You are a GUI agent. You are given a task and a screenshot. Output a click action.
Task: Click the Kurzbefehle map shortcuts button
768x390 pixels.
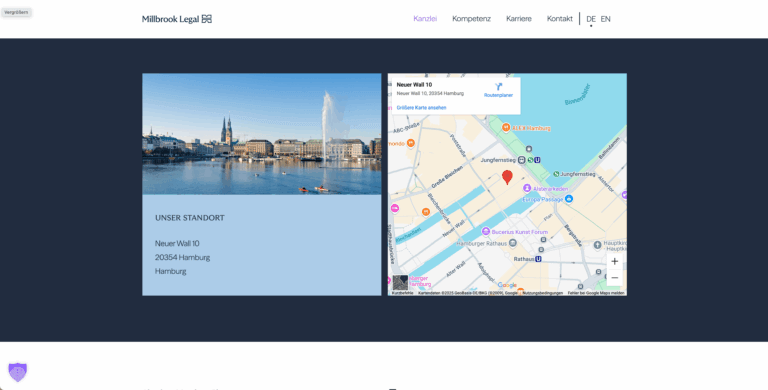pos(403,293)
